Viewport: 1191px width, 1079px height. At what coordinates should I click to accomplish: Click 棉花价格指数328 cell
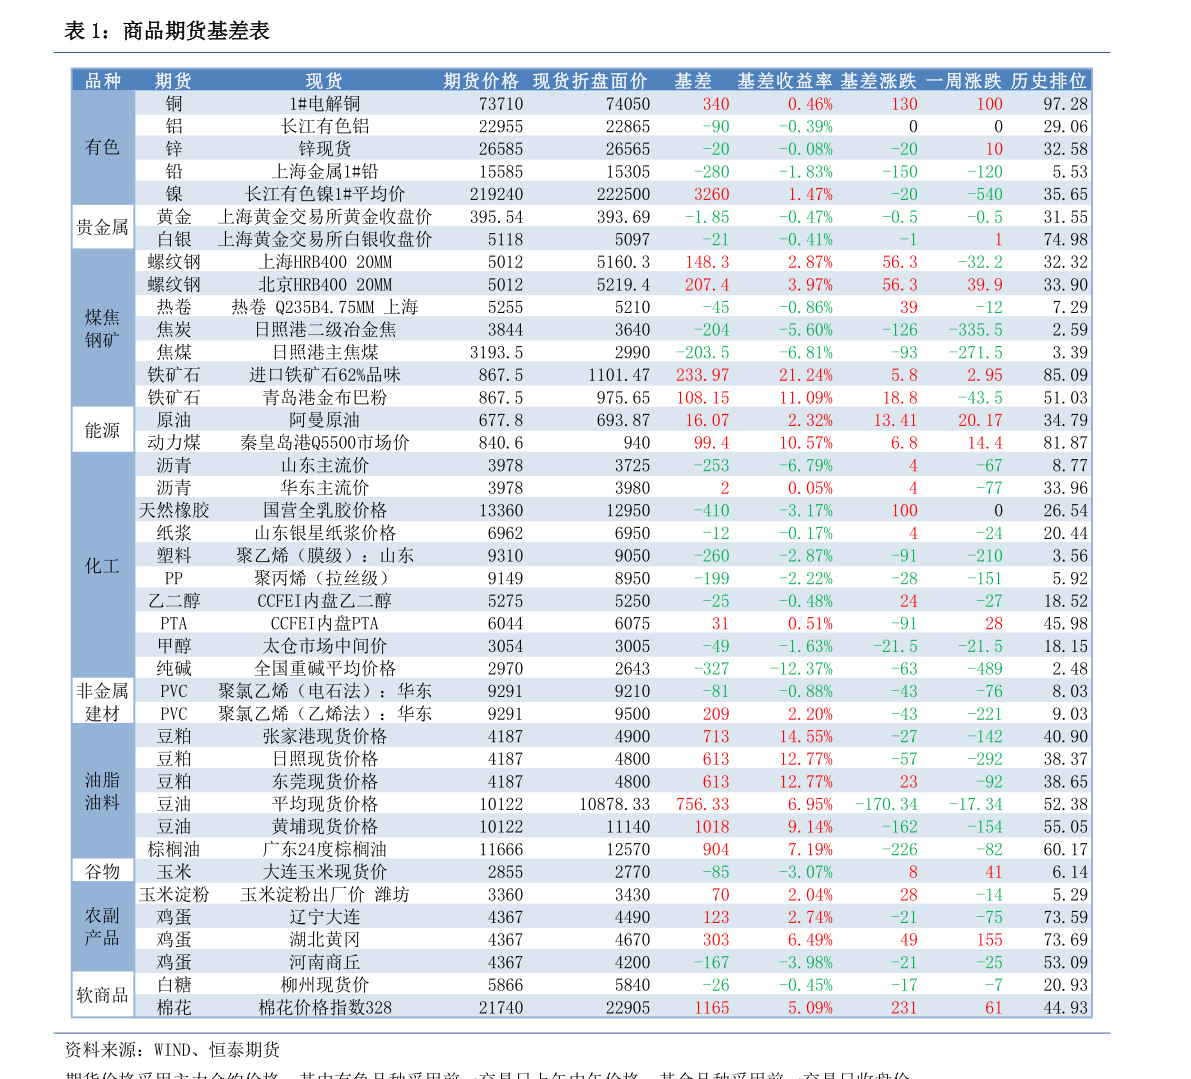(x=324, y=1008)
